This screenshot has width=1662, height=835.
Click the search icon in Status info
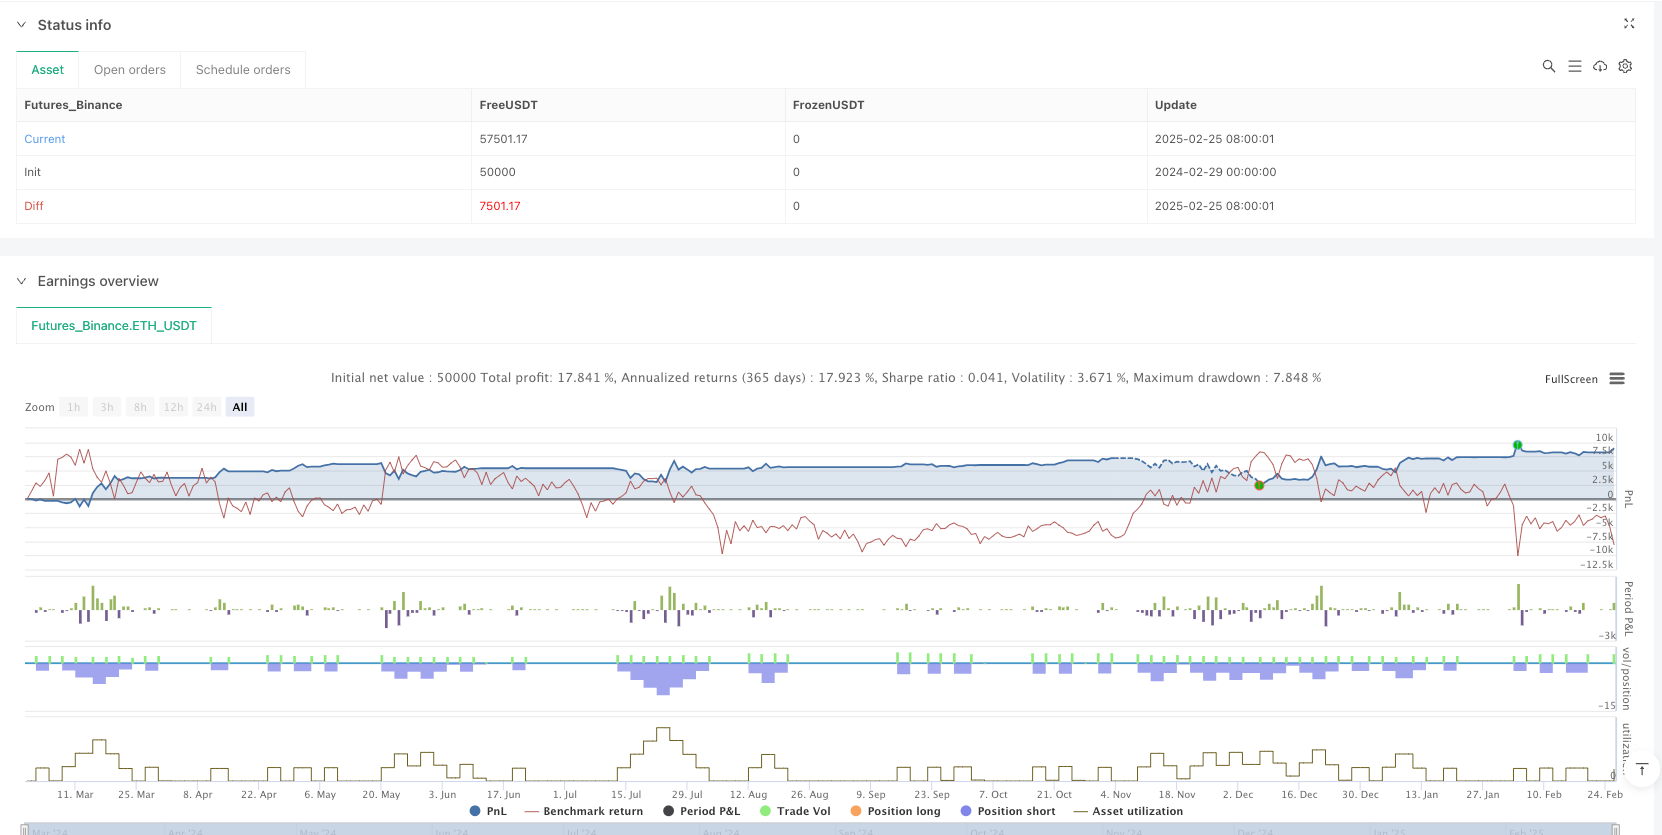[1548, 66]
